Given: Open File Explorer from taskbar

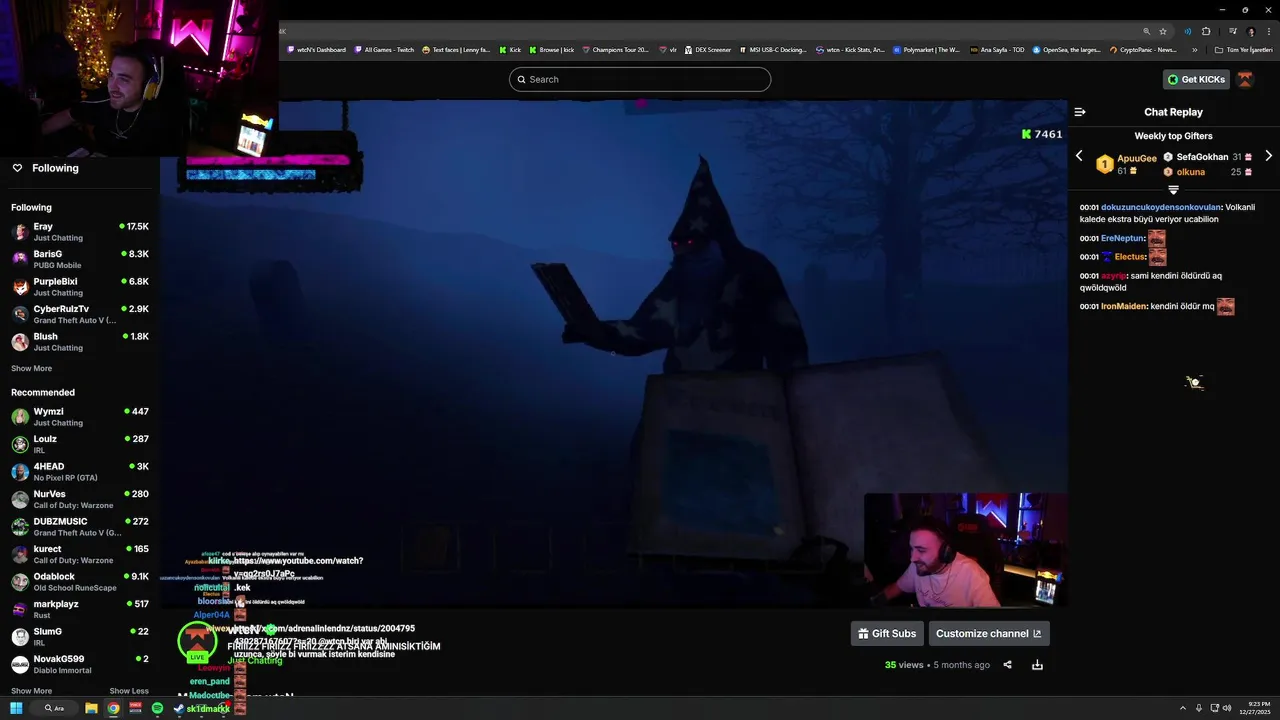Looking at the screenshot, I should [91, 708].
